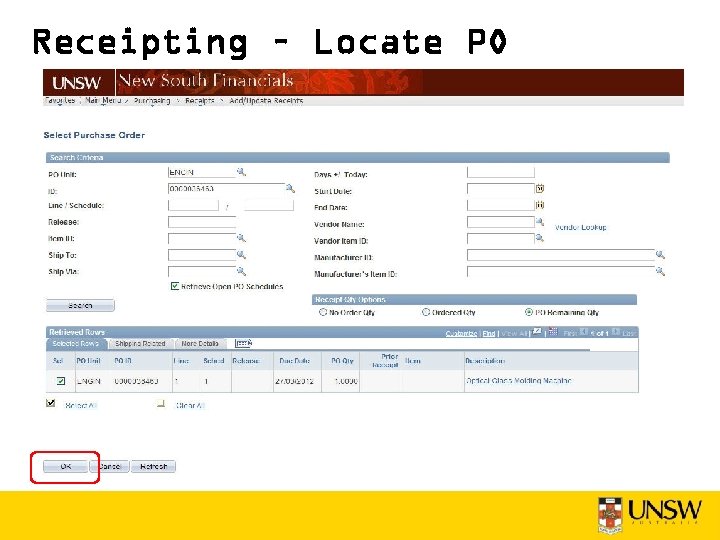Image resolution: width=720 pixels, height=540 pixels.
Task: Open Favorites in navigation breadcrumb
Action: (x=60, y=101)
